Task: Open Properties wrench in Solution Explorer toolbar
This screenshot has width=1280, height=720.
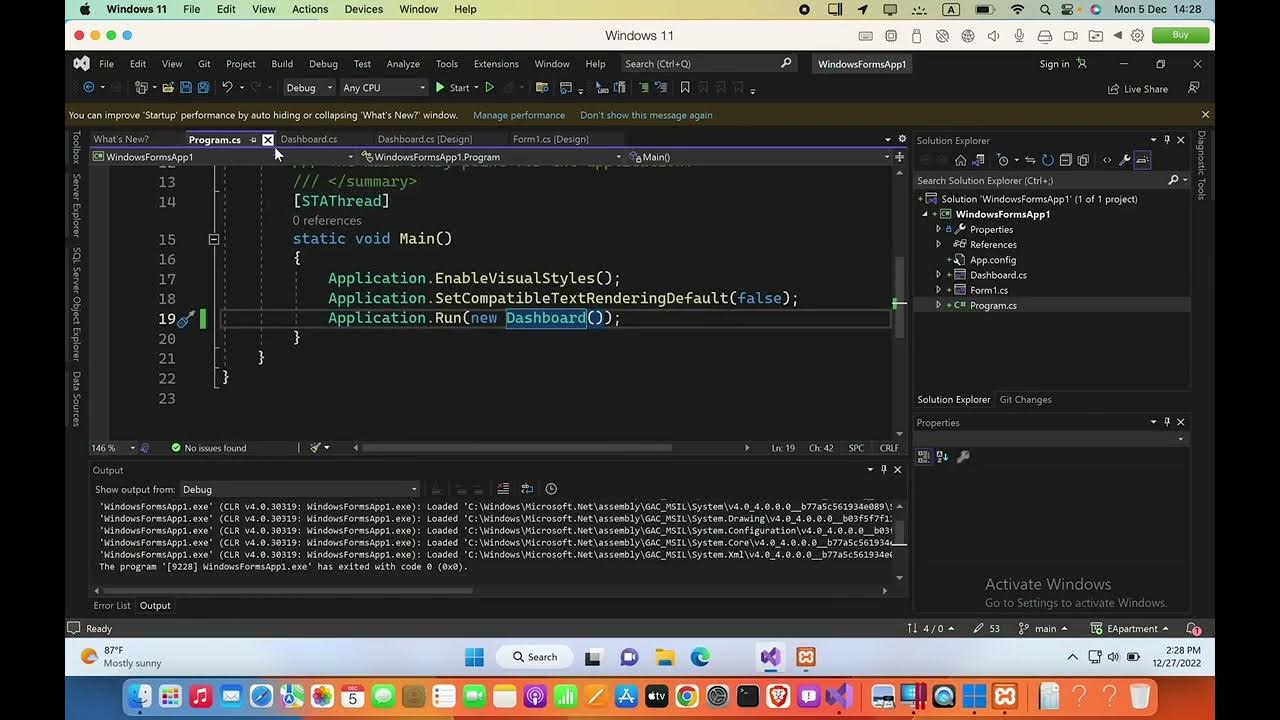Action: click(x=1125, y=160)
